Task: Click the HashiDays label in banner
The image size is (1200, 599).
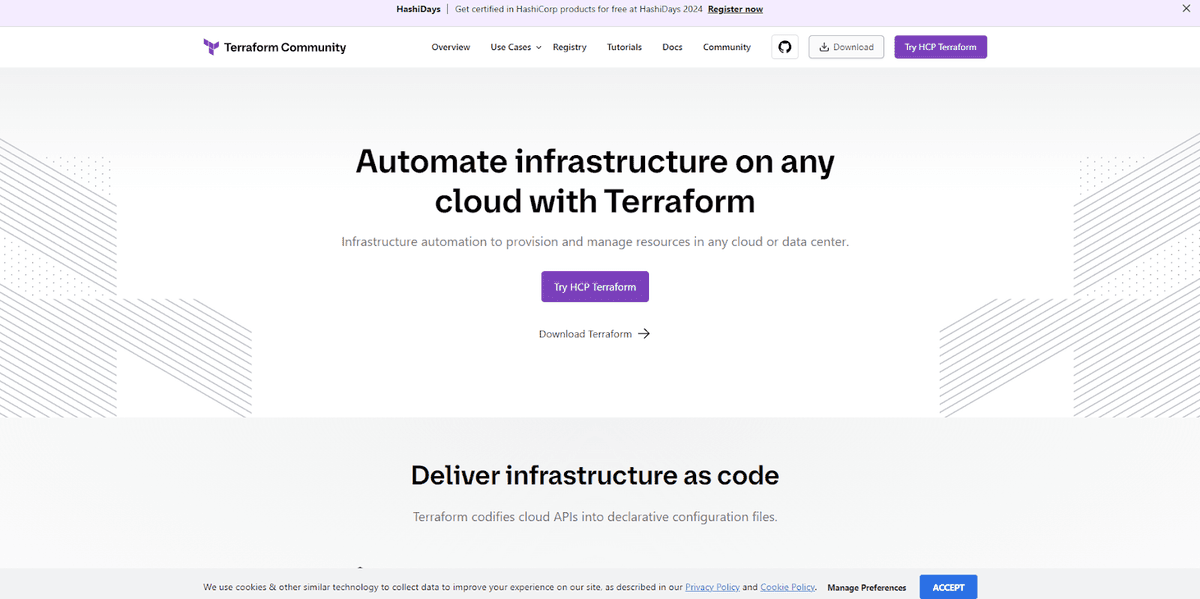Action: (x=418, y=9)
